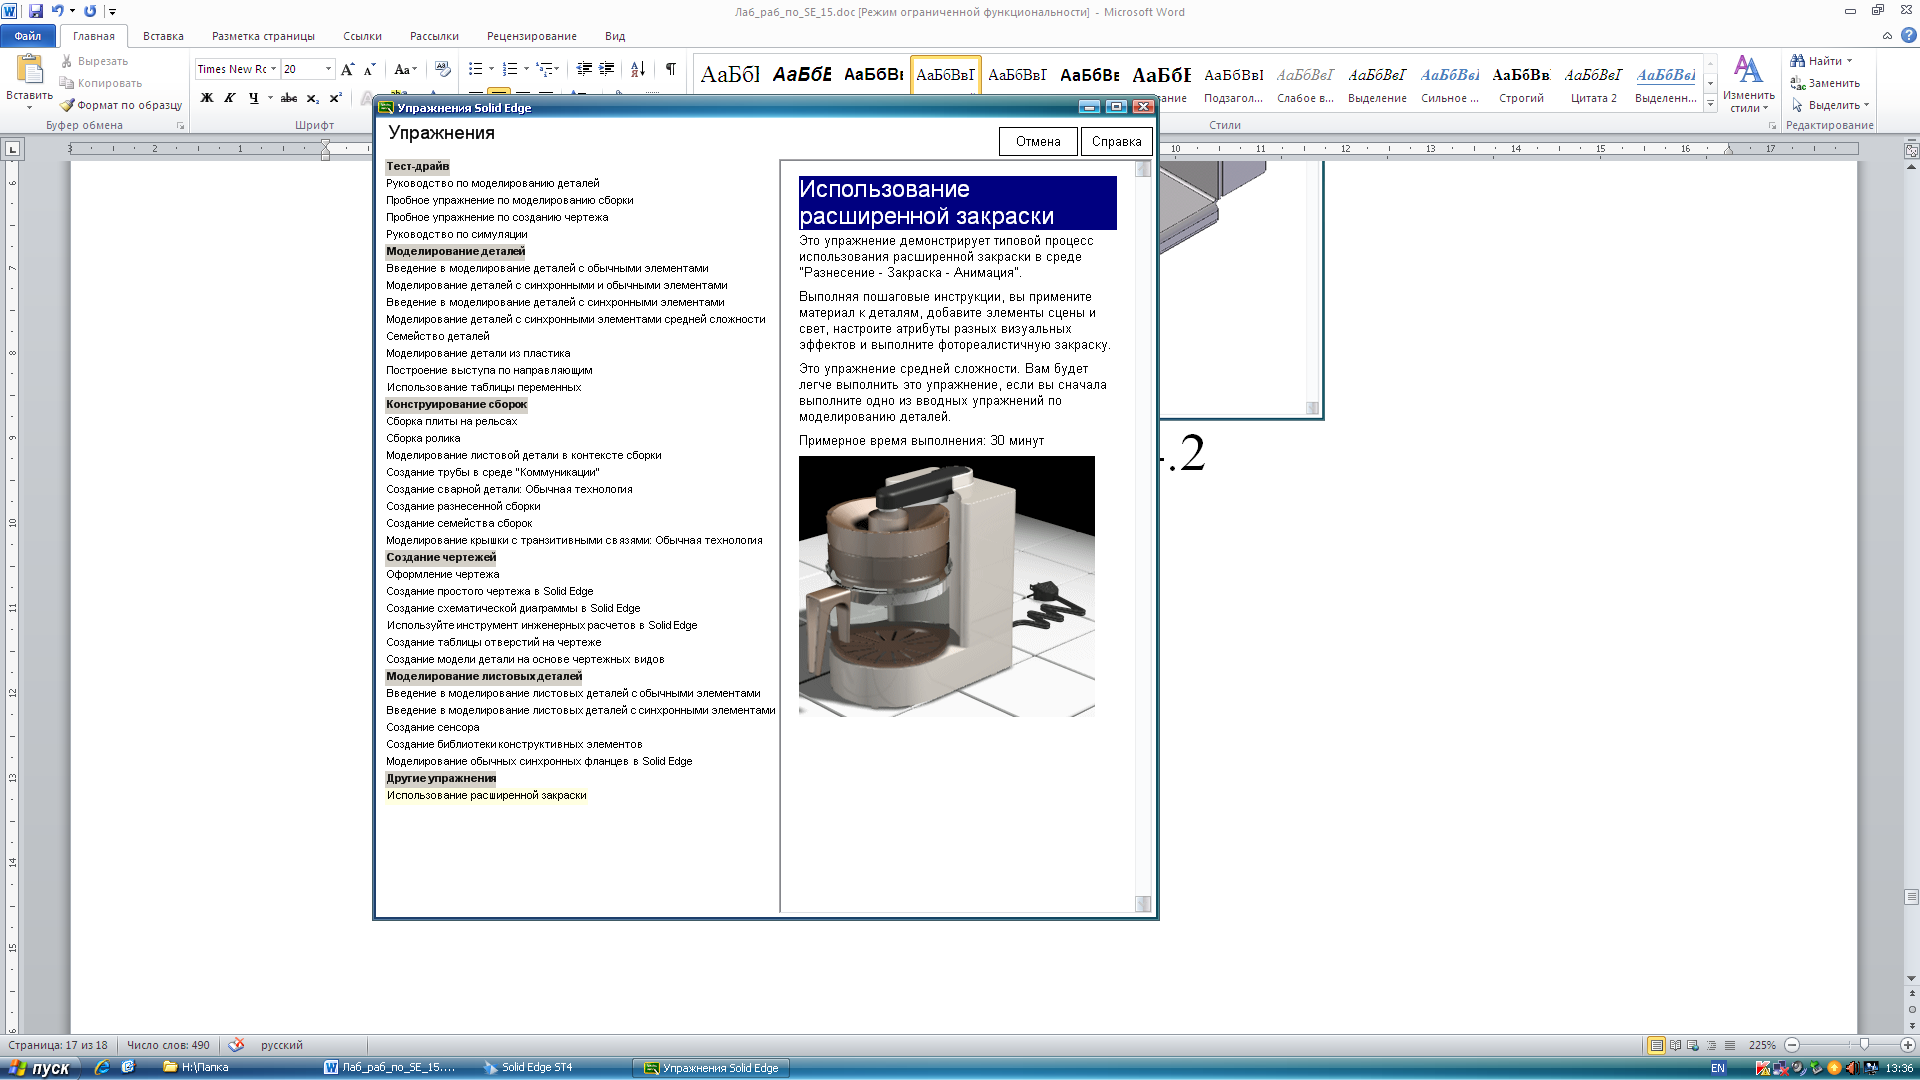Switch to Разметка страницы ribbon tab

click(263, 36)
